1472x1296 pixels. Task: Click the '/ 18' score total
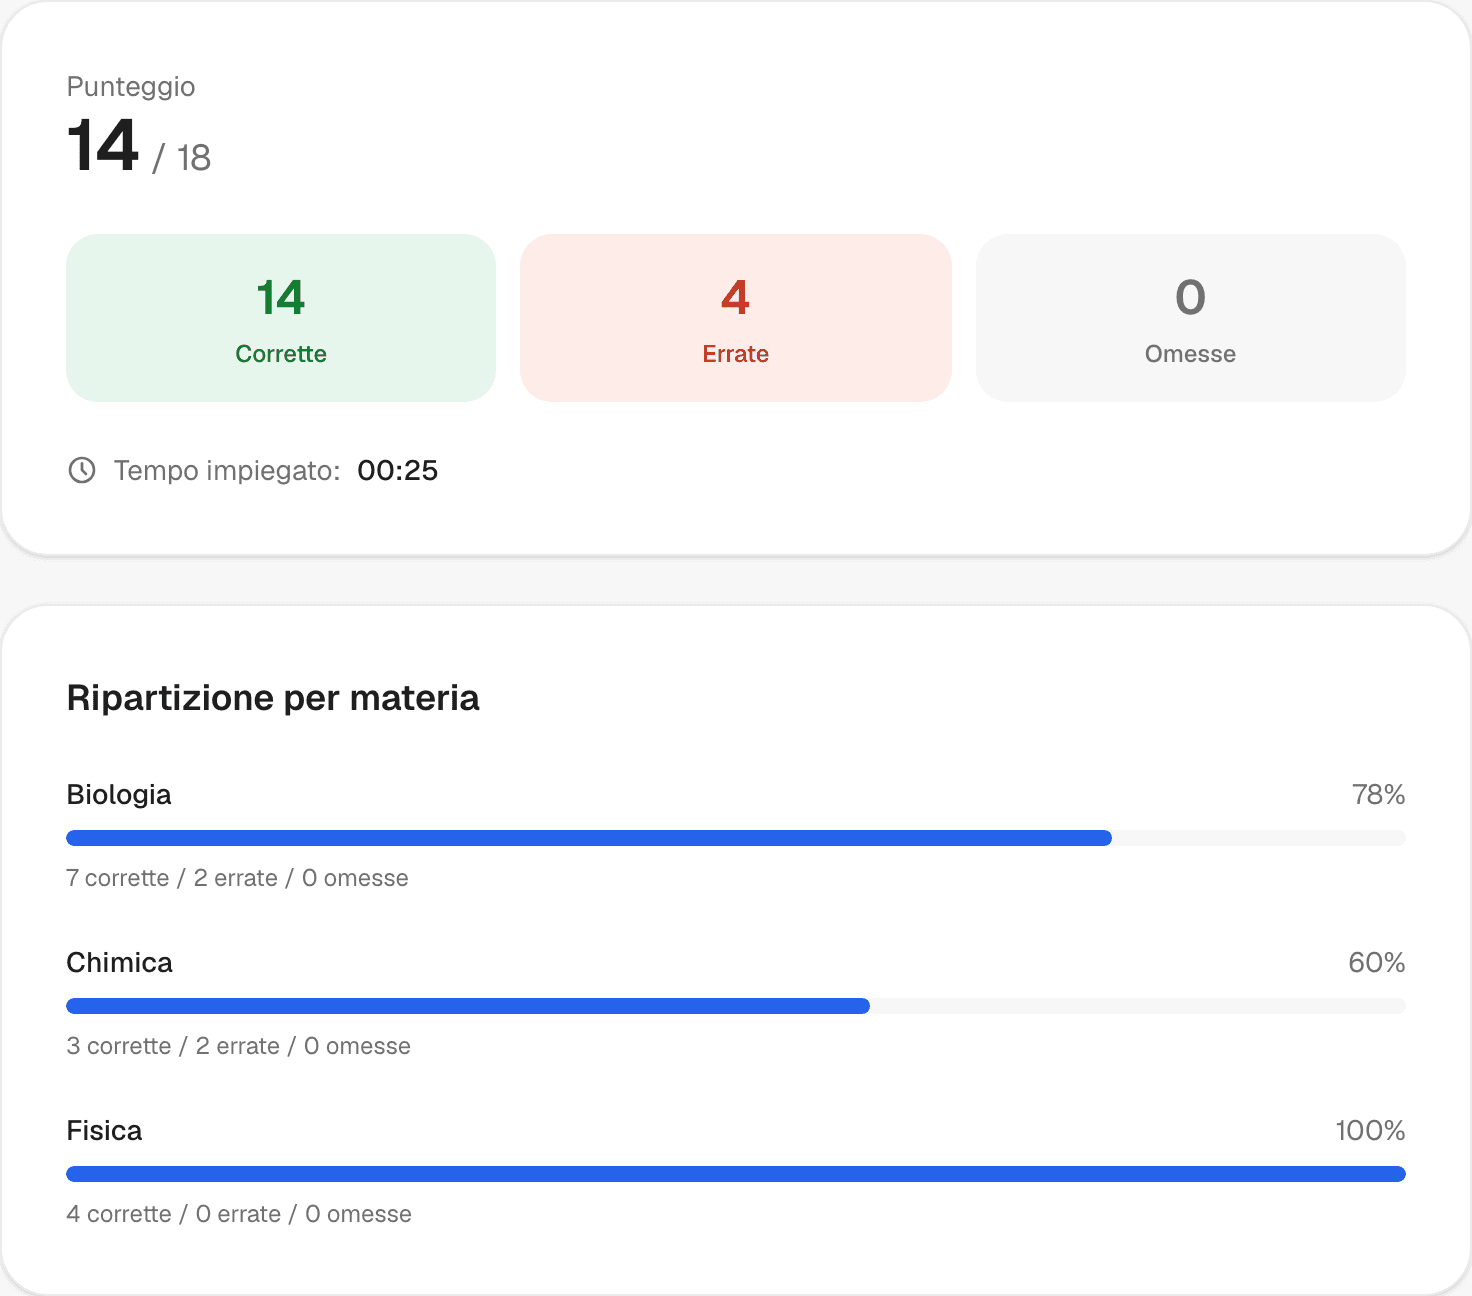click(x=182, y=158)
